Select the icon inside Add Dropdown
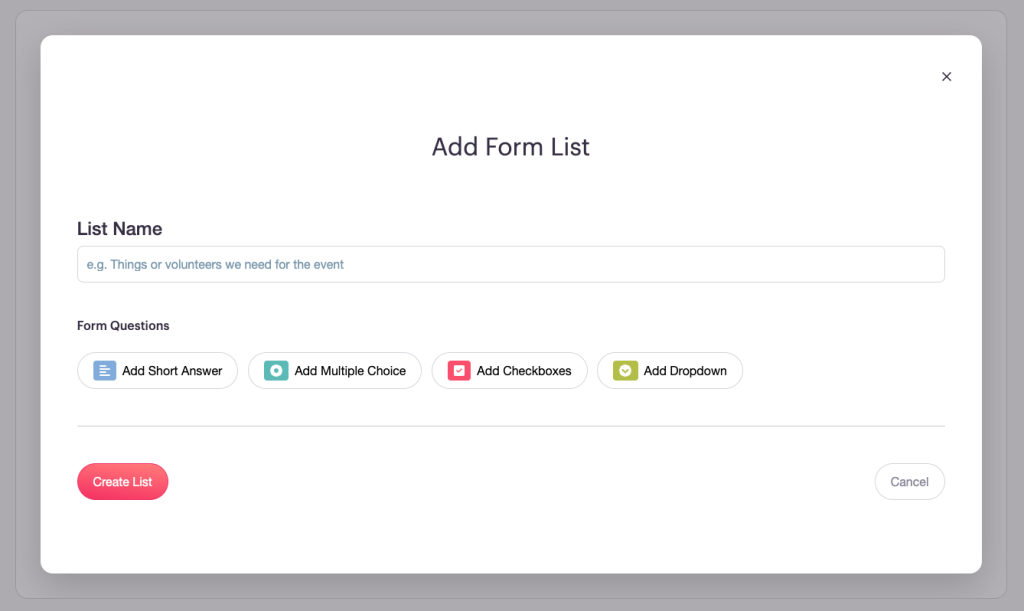 625,370
